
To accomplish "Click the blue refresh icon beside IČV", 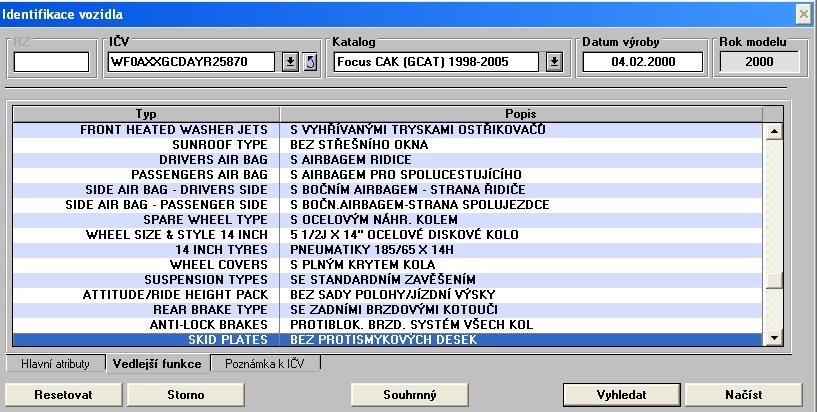I will click(309, 63).
